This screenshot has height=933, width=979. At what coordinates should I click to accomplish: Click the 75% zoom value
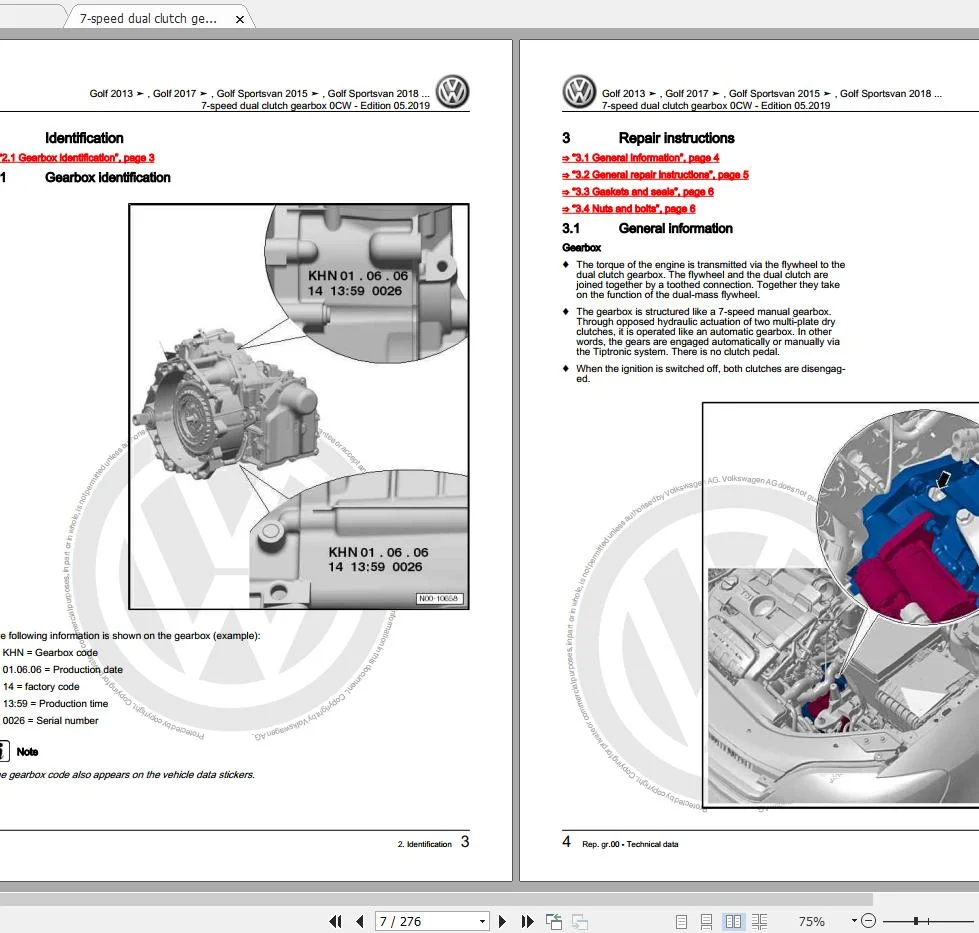coord(811,921)
